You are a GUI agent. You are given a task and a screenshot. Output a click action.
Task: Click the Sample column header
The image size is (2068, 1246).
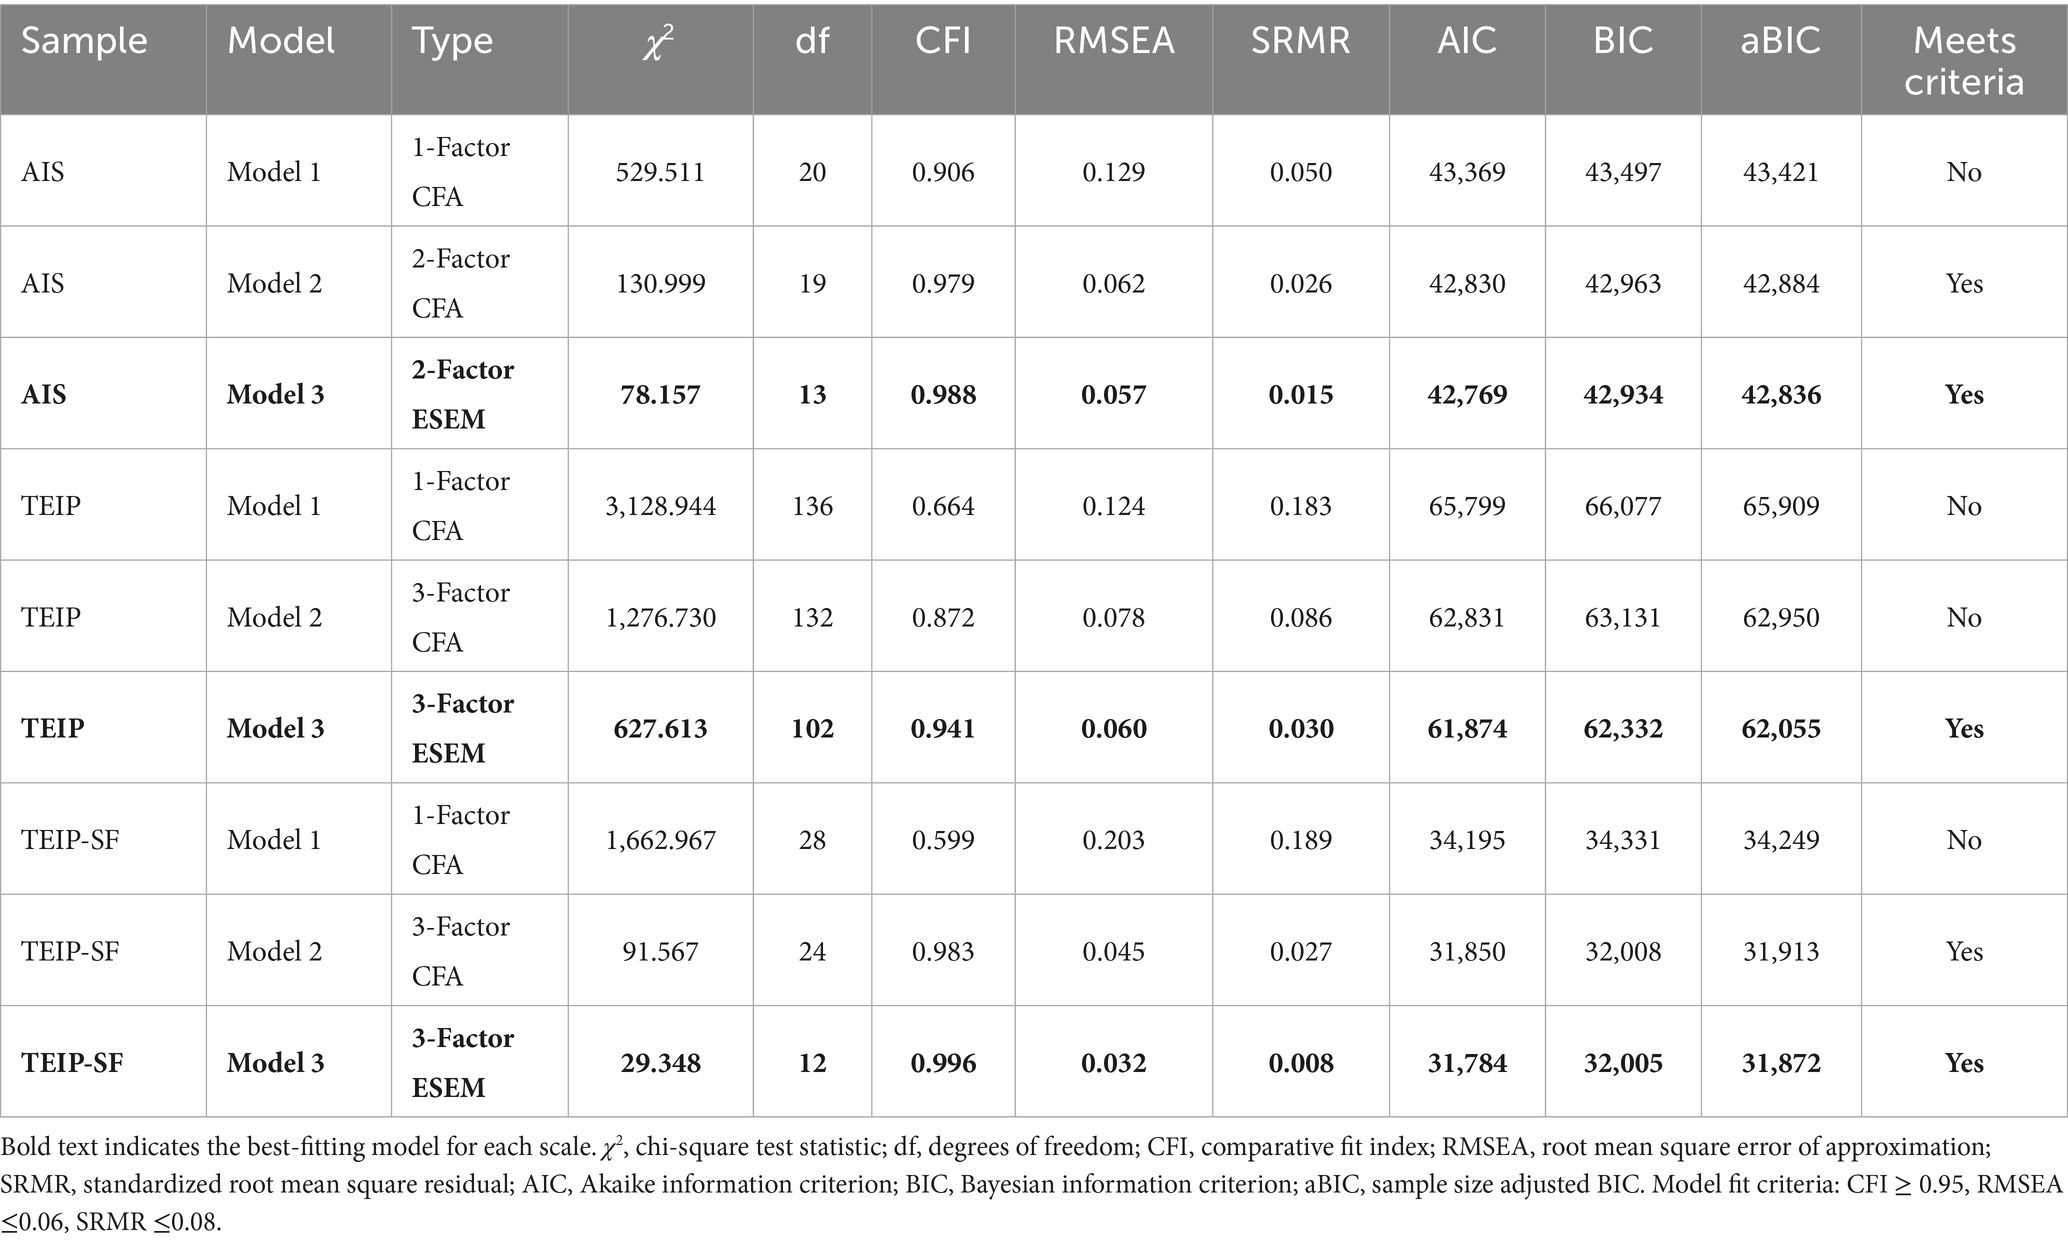(84, 41)
